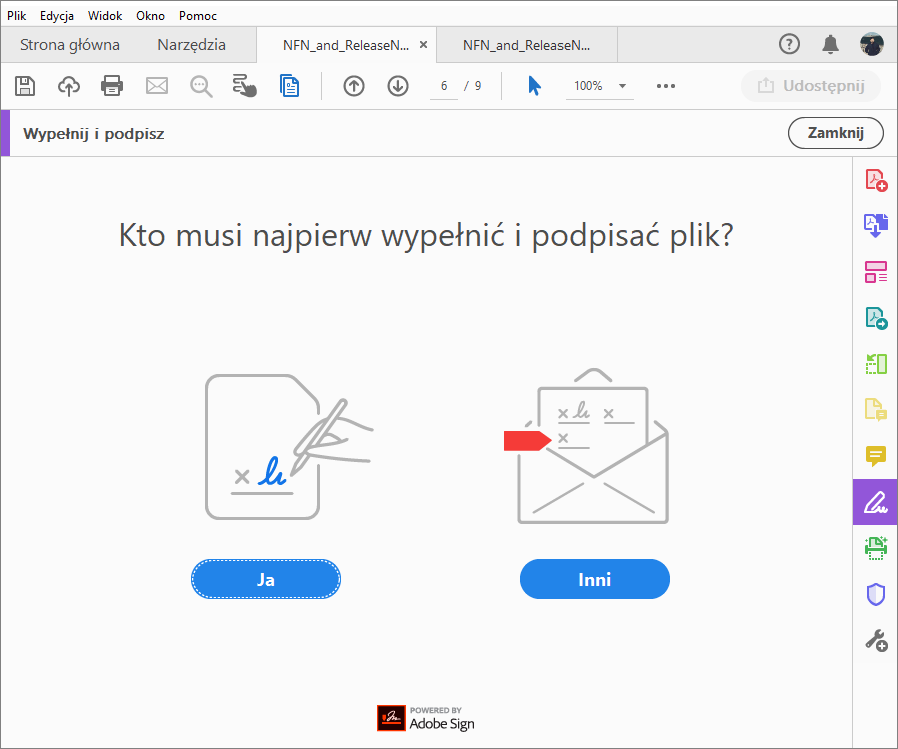This screenshot has height=749, width=898.
Task: Open the Comment tool
Action: 875,457
